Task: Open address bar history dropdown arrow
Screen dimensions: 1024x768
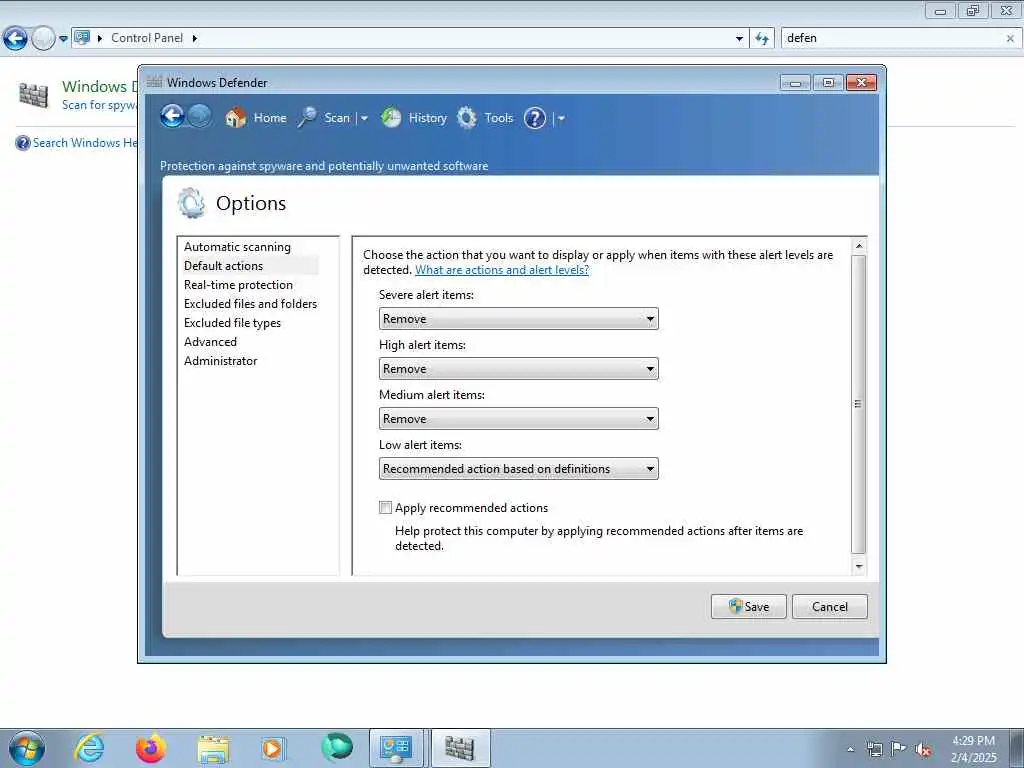Action: coord(739,39)
